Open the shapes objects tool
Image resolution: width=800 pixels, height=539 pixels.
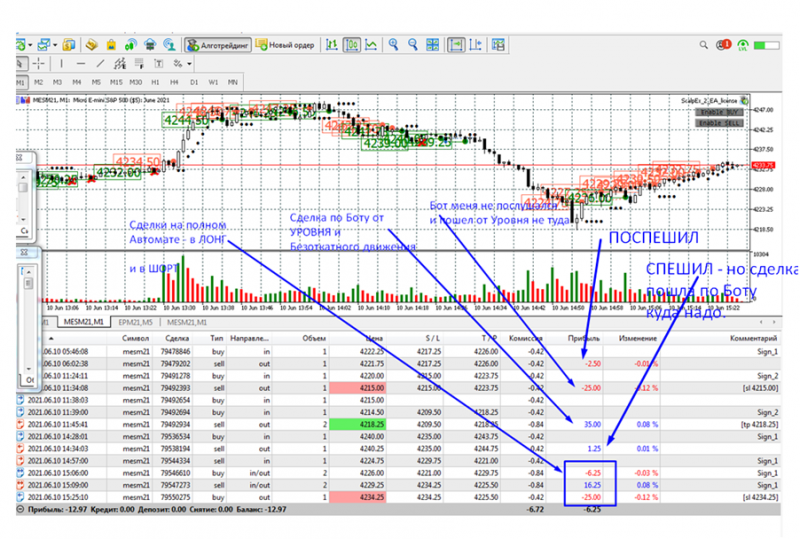(x=178, y=64)
